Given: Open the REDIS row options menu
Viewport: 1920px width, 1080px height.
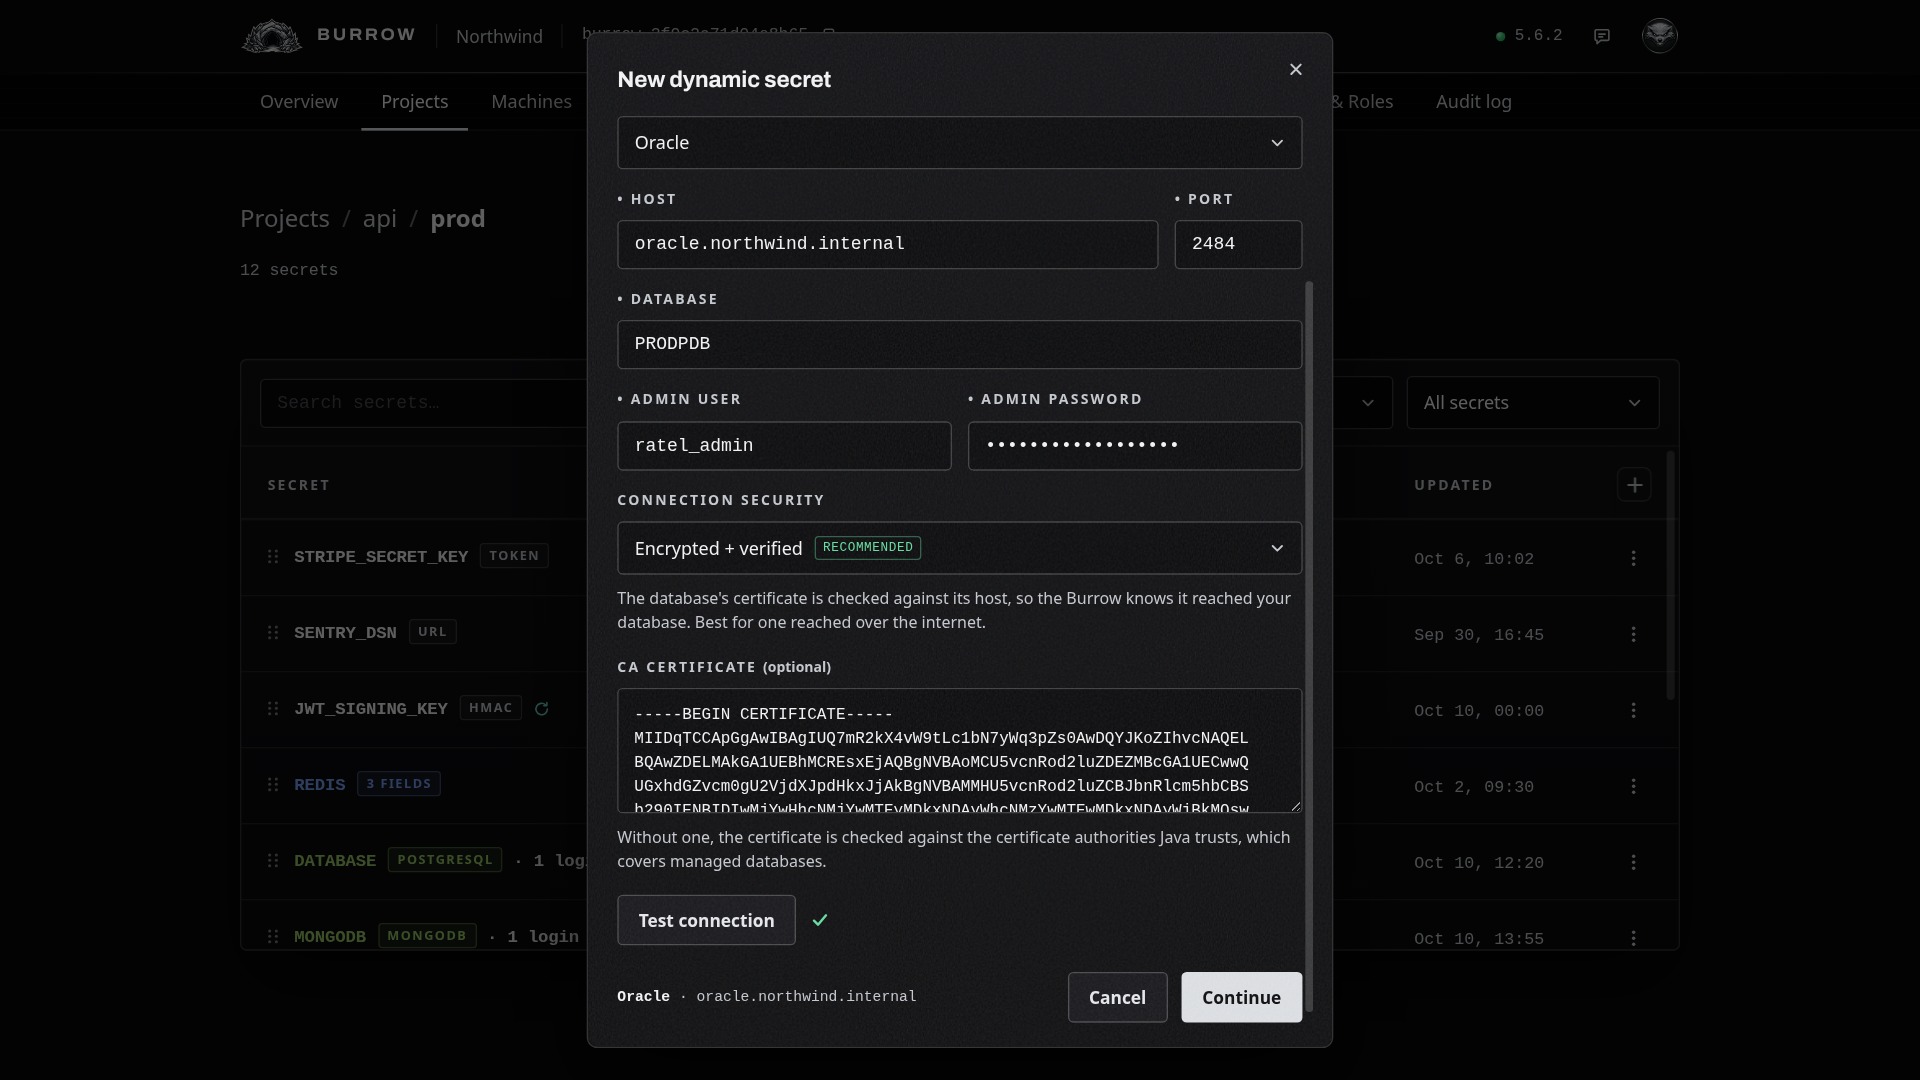Looking at the screenshot, I should (x=1634, y=786).
